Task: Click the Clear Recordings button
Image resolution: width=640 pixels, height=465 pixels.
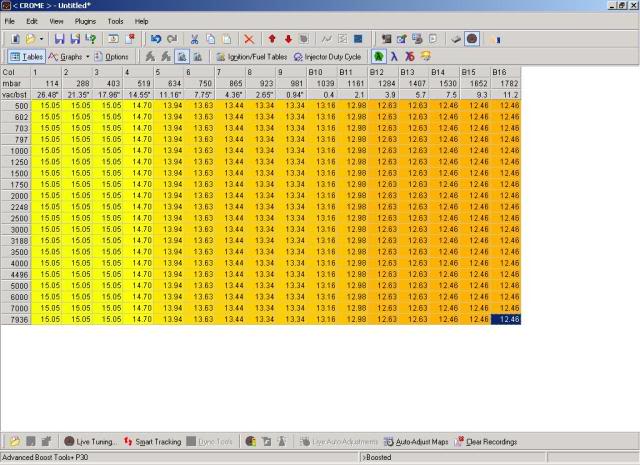Action: [x=486, y=441]
